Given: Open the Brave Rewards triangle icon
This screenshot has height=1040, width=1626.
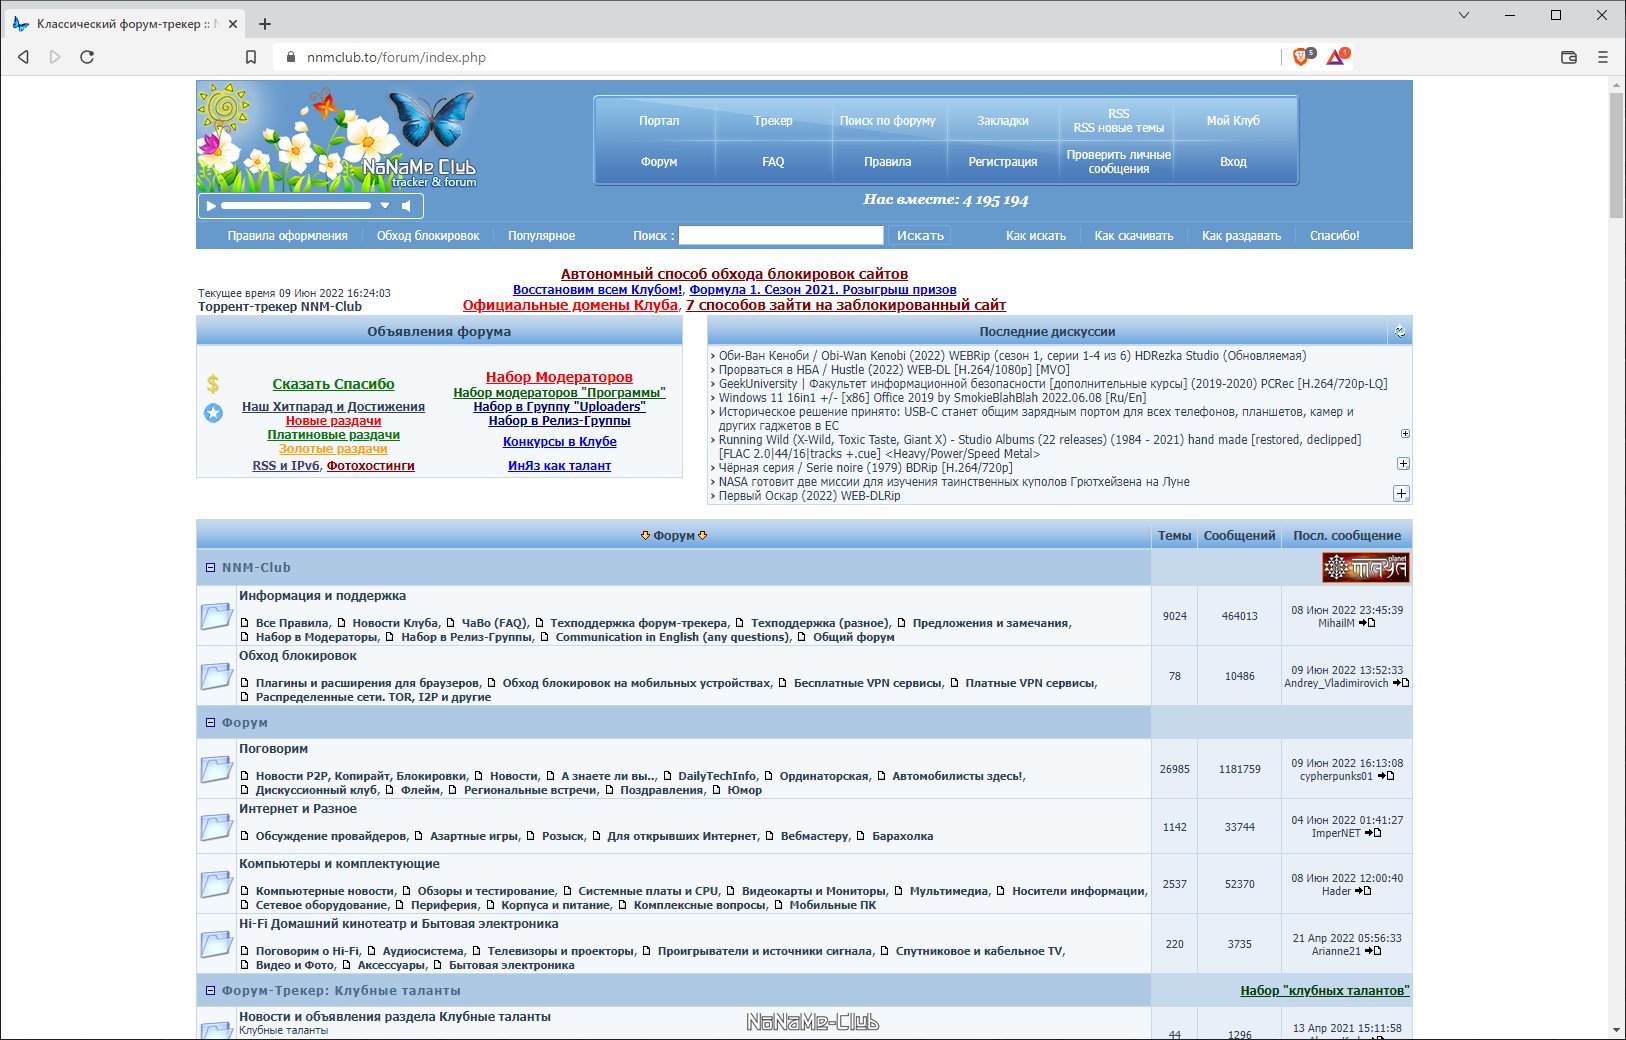Looking at the screenshot, I should 1336,57.
